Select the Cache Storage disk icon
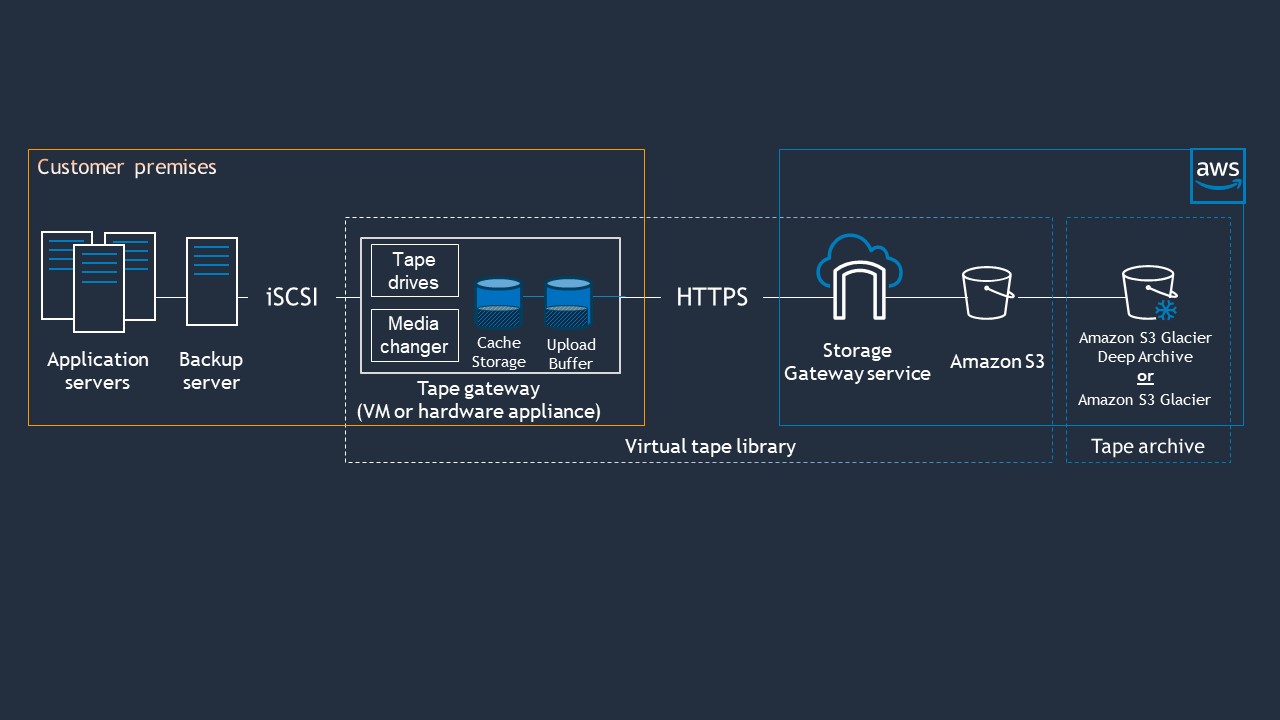1280x720 pixels. pos(498,303)
